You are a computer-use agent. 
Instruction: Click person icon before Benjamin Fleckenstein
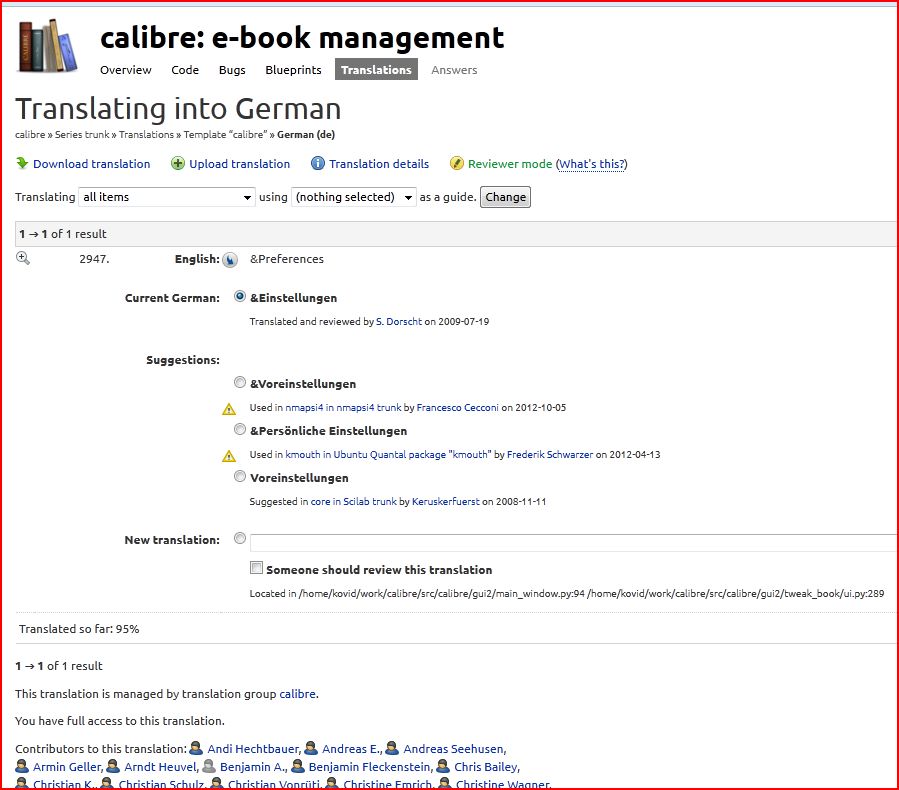[x=298, y=766]
